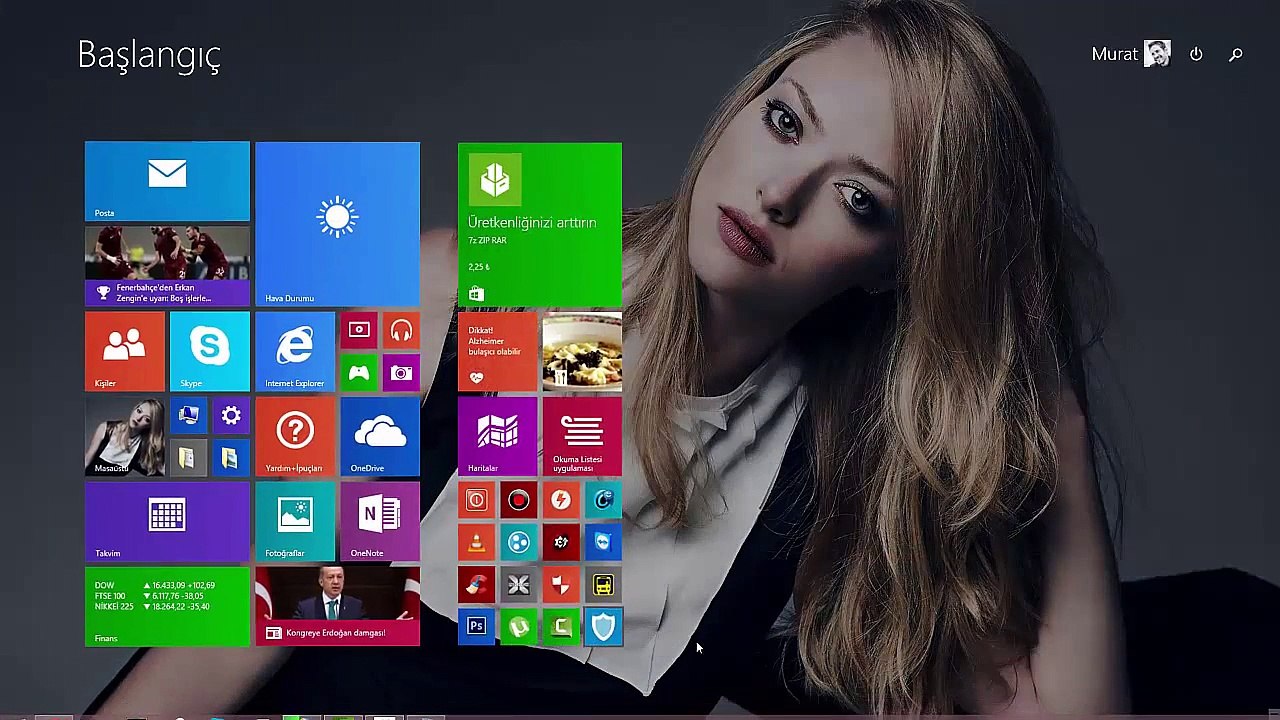Launch the red and white shield tile
Viewport: 1280px width, 720px height.
[x=561, y=585]
